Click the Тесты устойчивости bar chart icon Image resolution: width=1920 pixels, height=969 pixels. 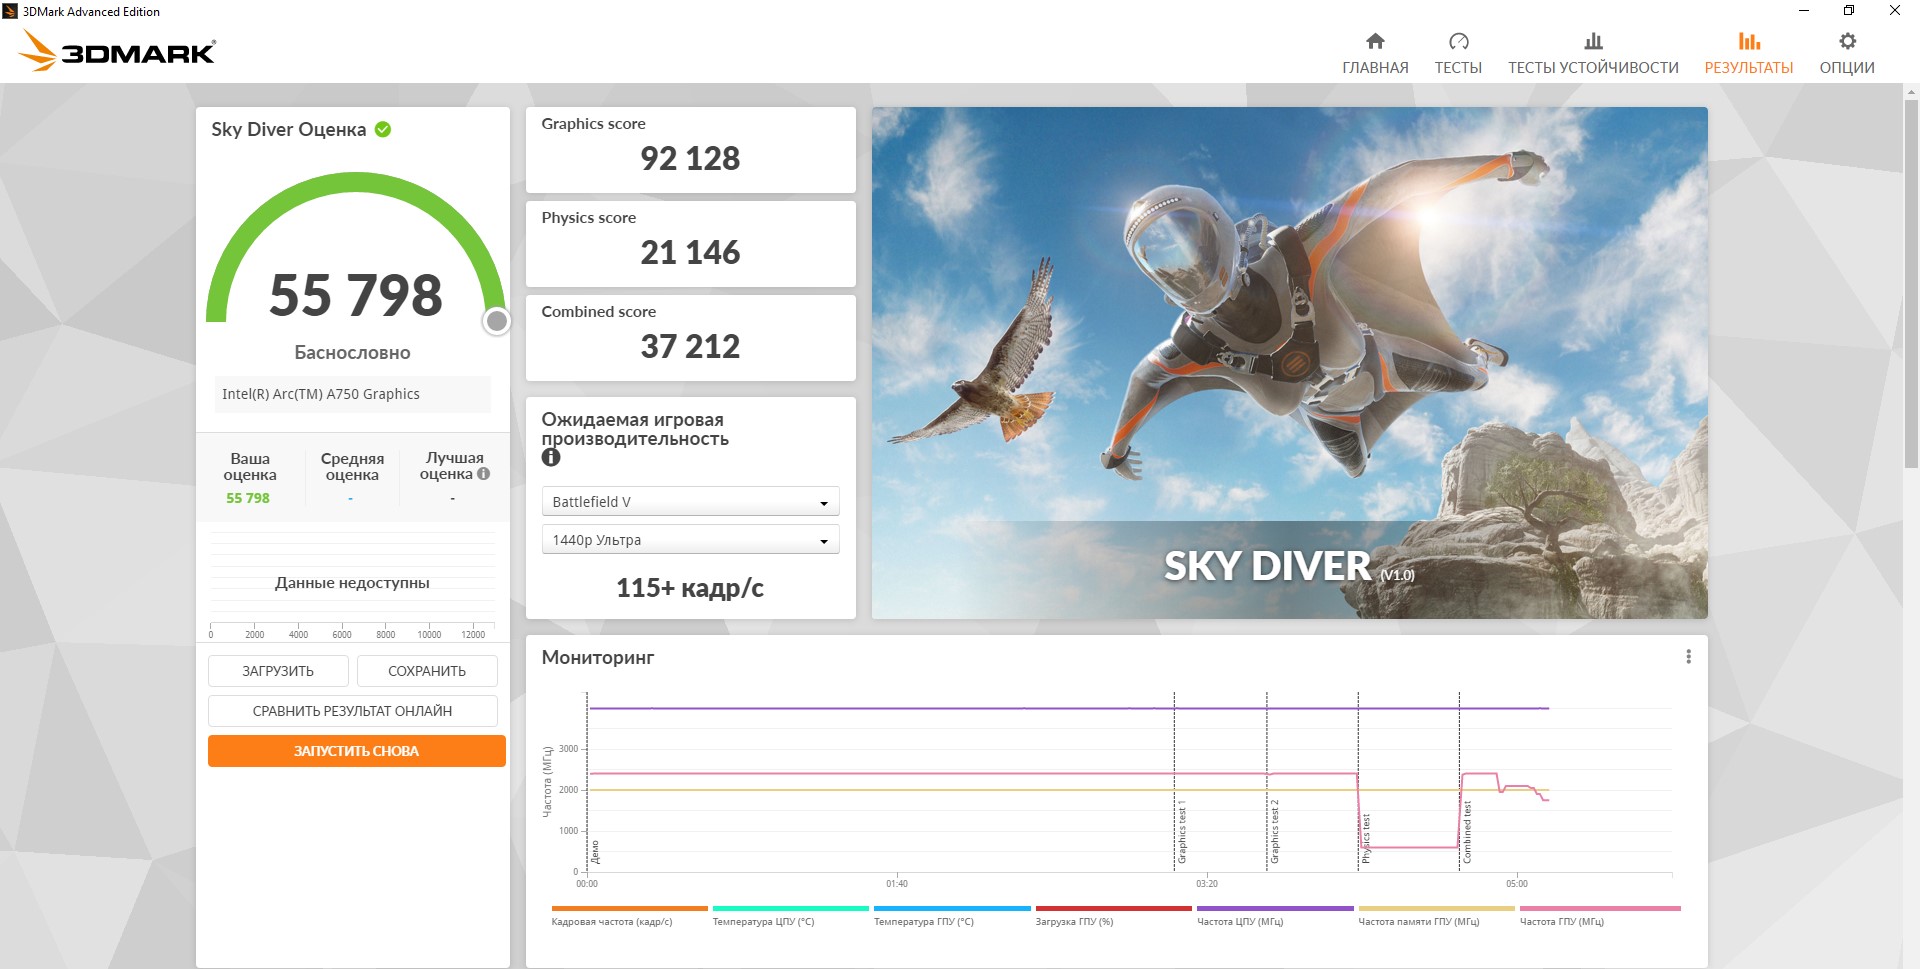(1593, 41)
